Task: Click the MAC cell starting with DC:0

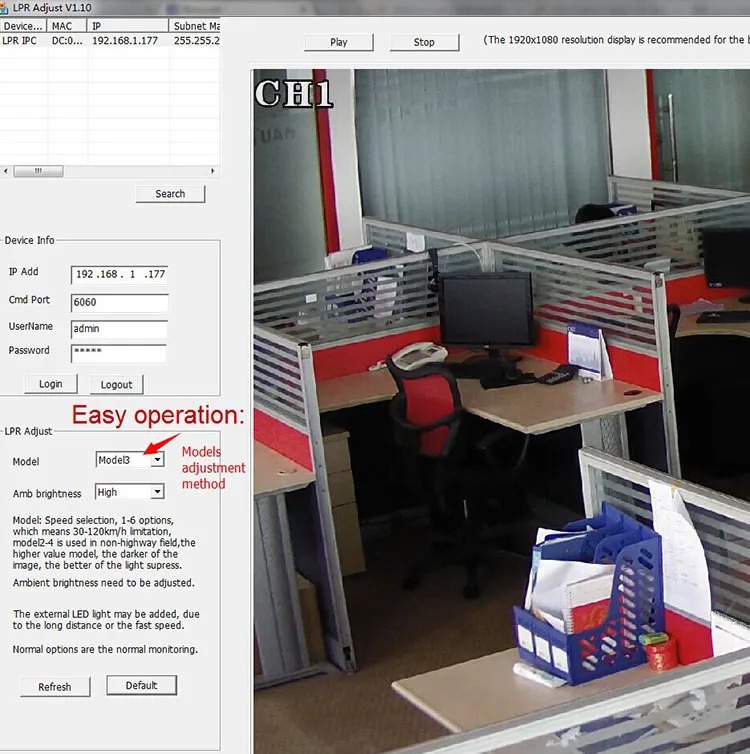Action: tap(67, 41)
